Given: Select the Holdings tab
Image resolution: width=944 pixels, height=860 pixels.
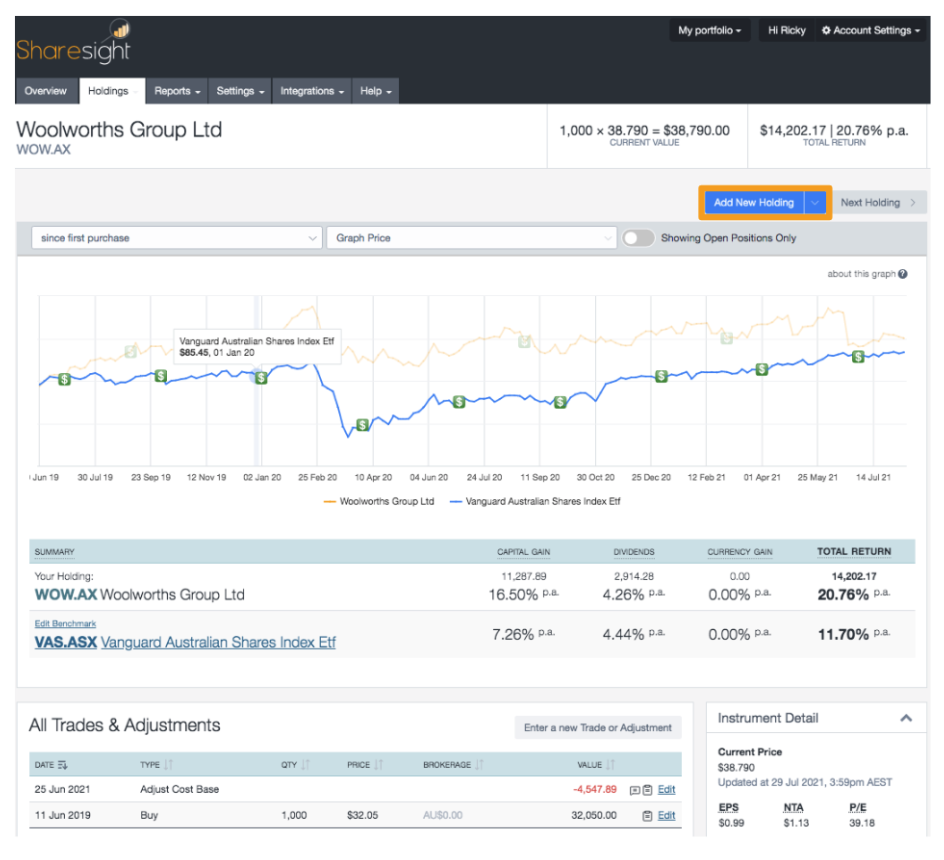Looking at the screenshot, I should 112,91.
